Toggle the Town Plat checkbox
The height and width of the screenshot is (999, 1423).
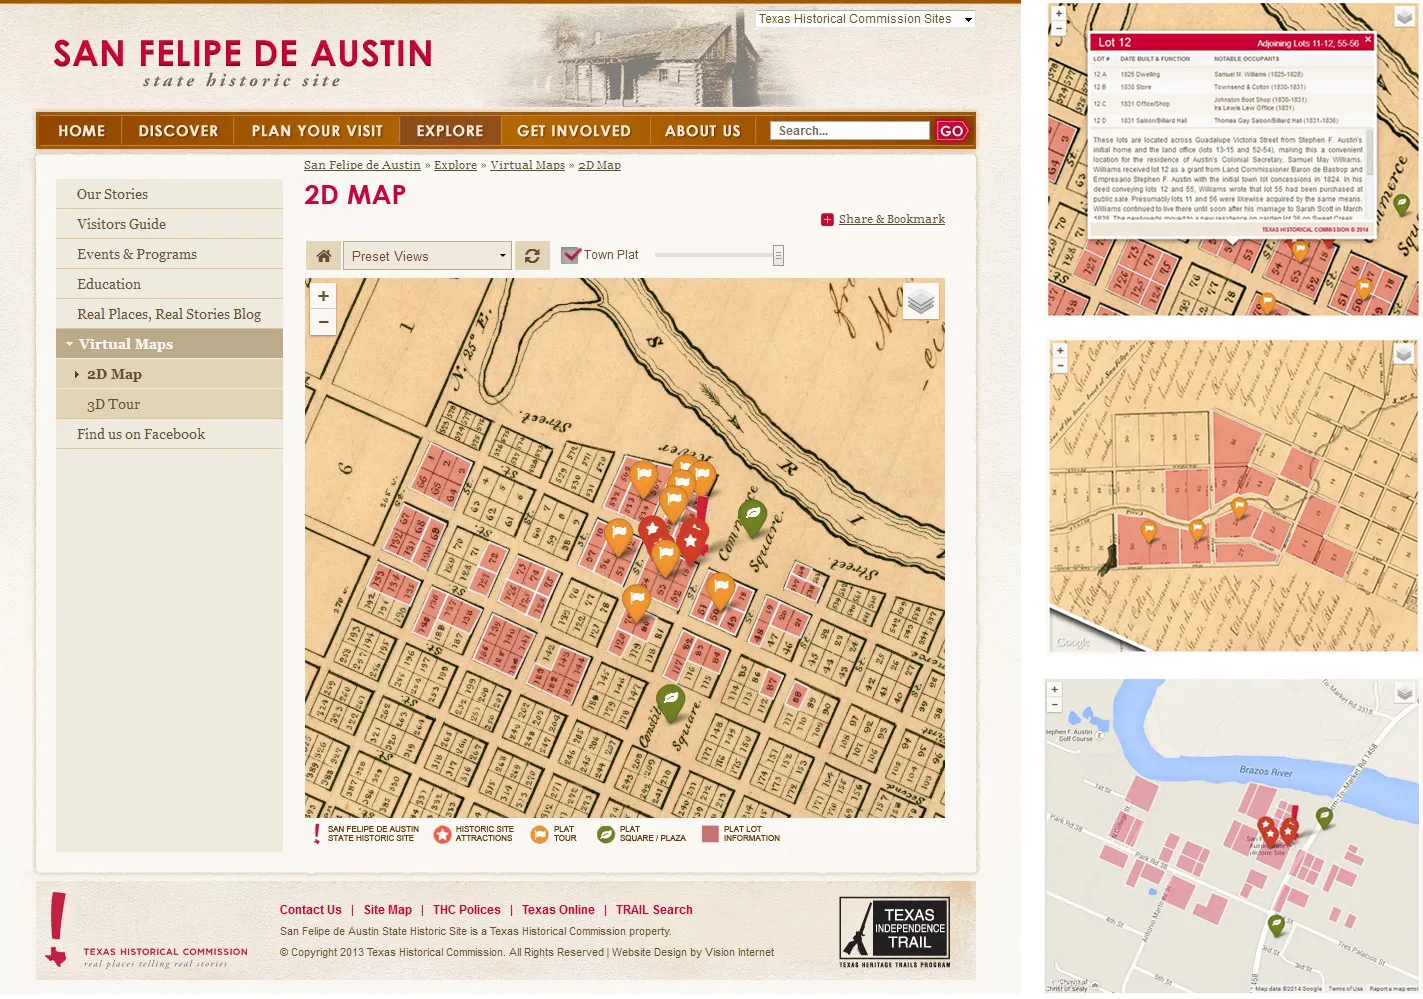pyautogui.click(x=571, y=255)
